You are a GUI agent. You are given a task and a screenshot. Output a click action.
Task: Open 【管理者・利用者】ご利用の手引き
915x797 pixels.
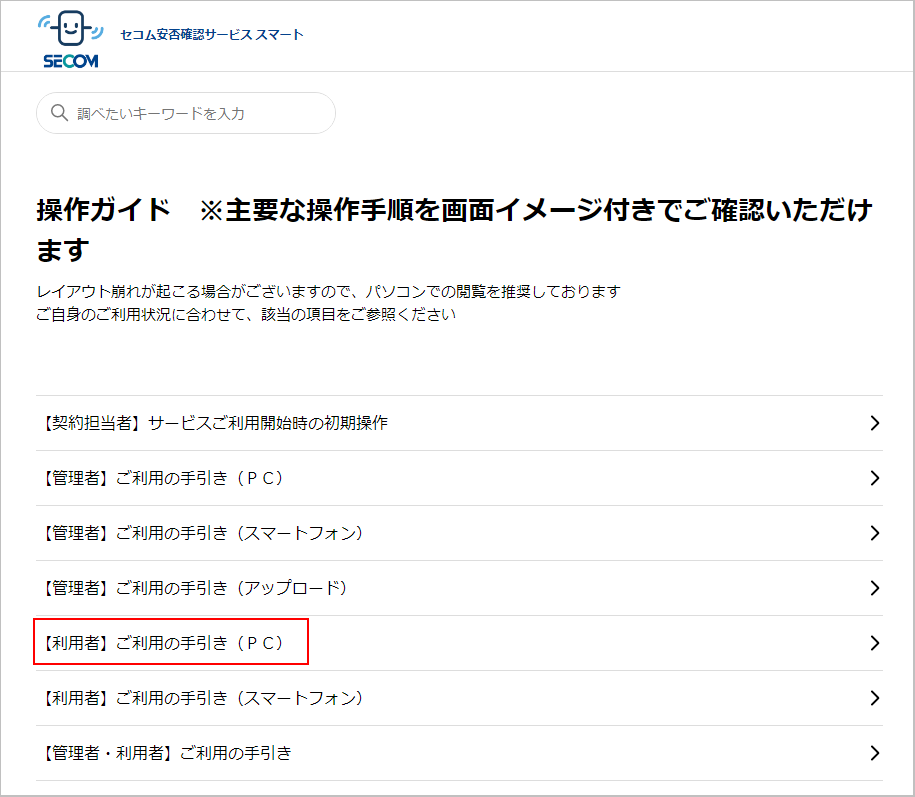(459, 753)
